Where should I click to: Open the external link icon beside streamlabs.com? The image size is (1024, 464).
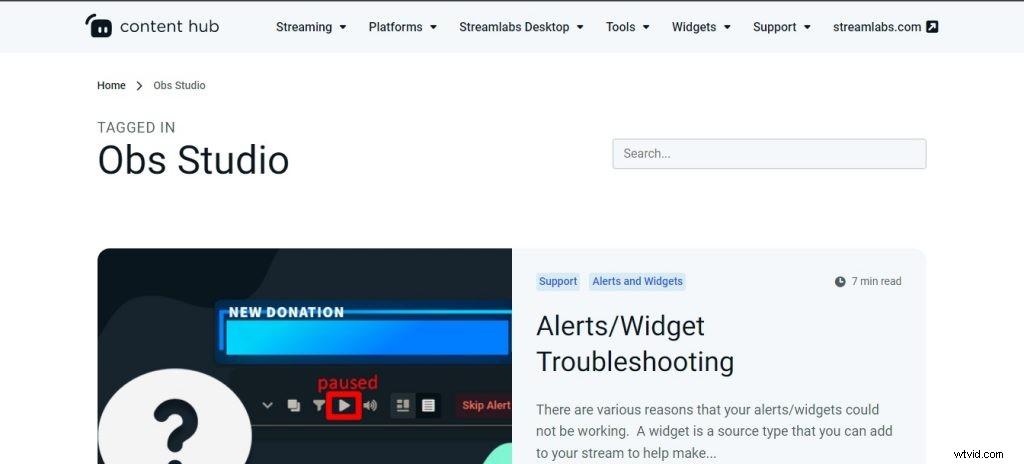click(933, 27)
